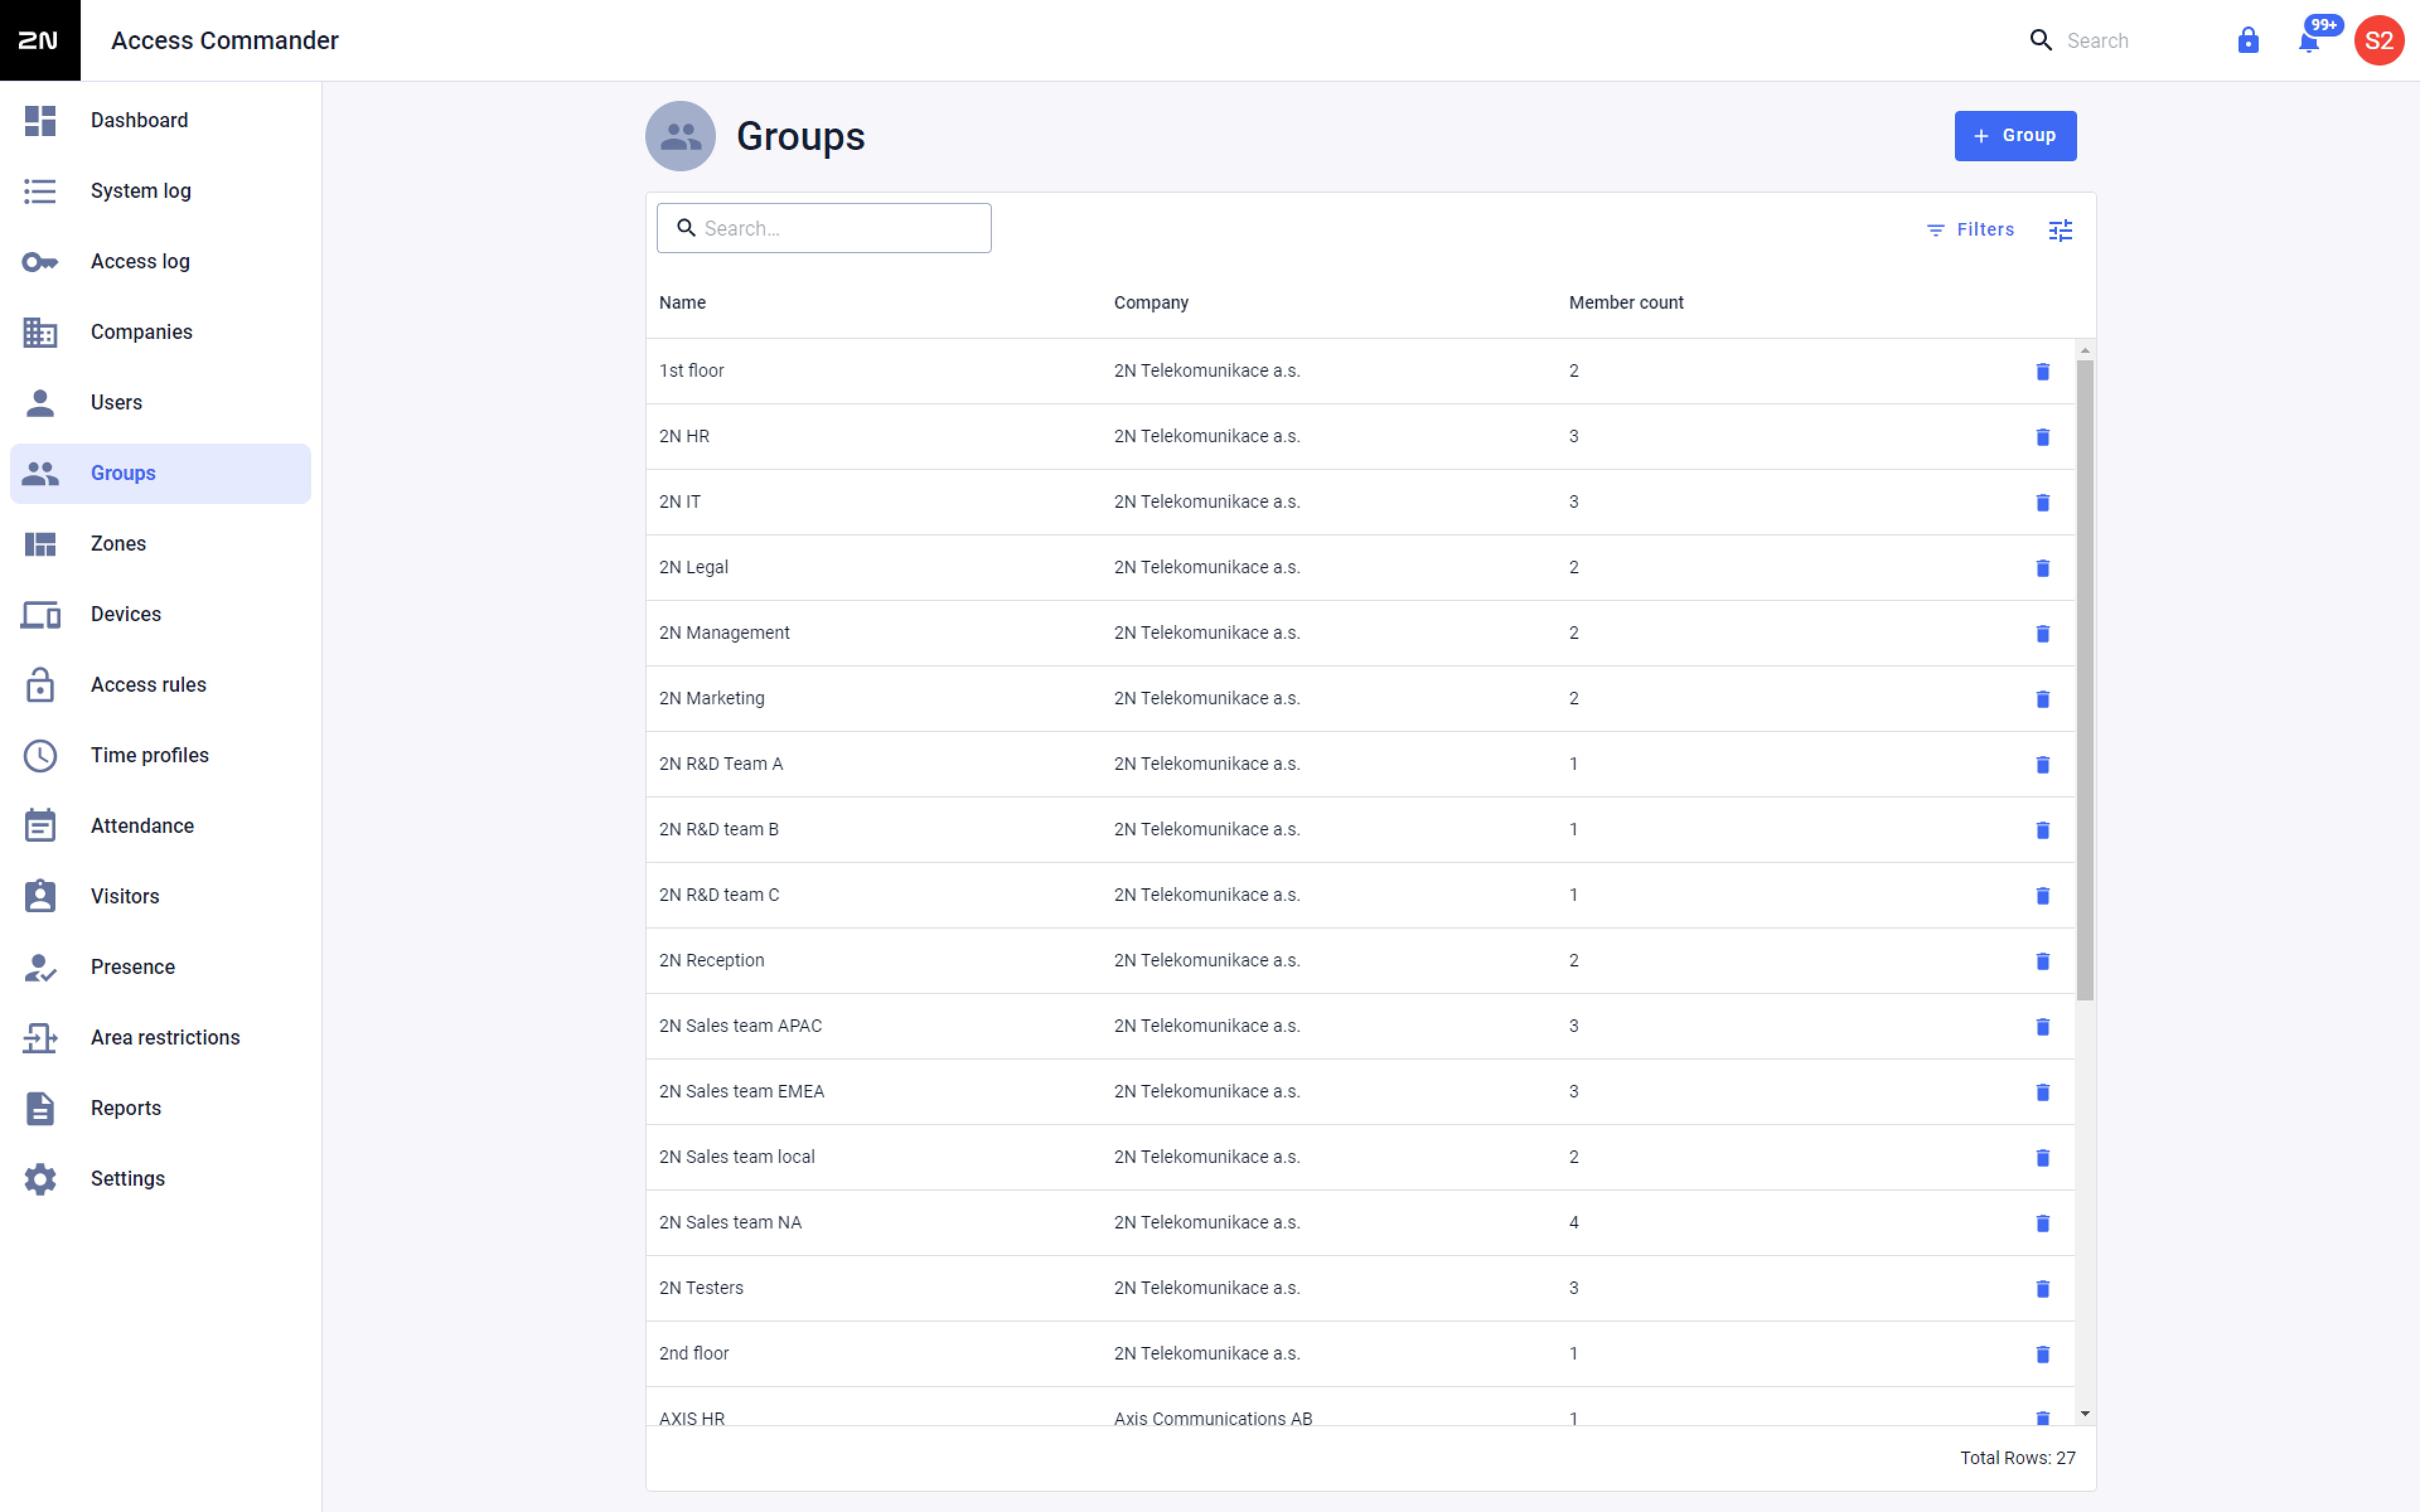Open the S2 user avatar menu

coord(2379,40)
